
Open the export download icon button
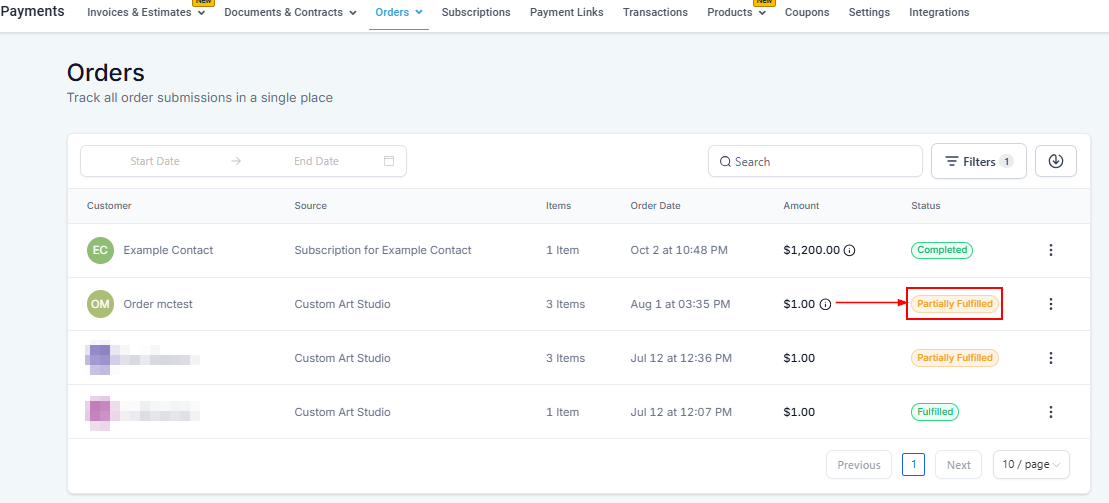[x=1056, y=161]
